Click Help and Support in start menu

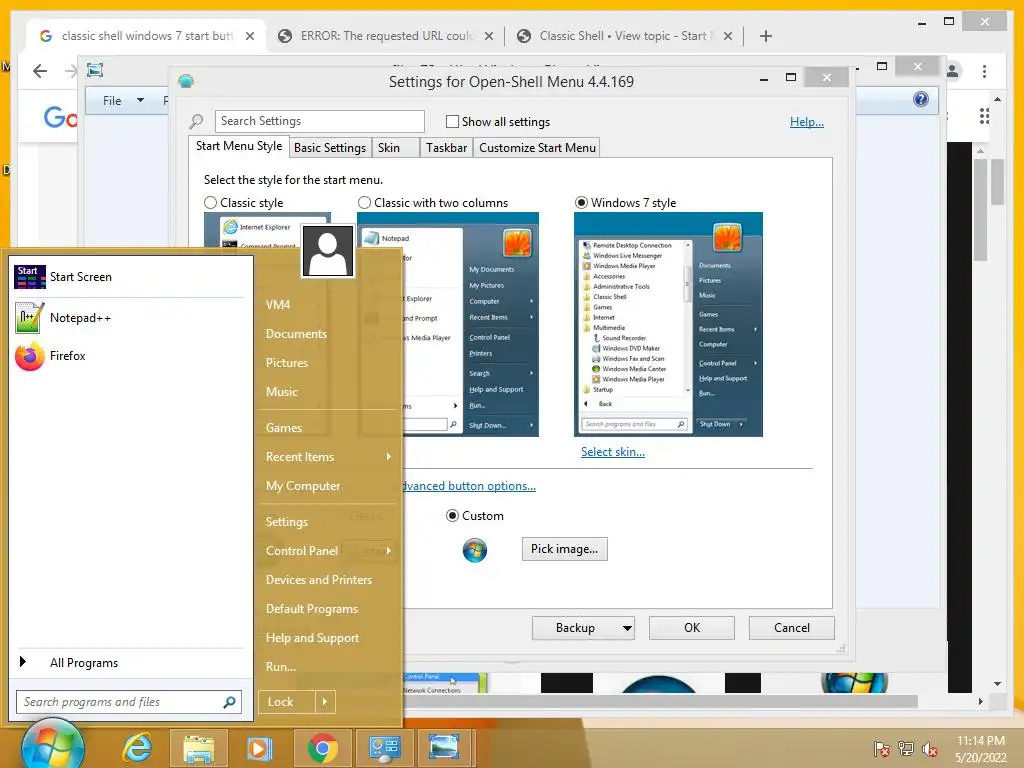coord(312,638)
